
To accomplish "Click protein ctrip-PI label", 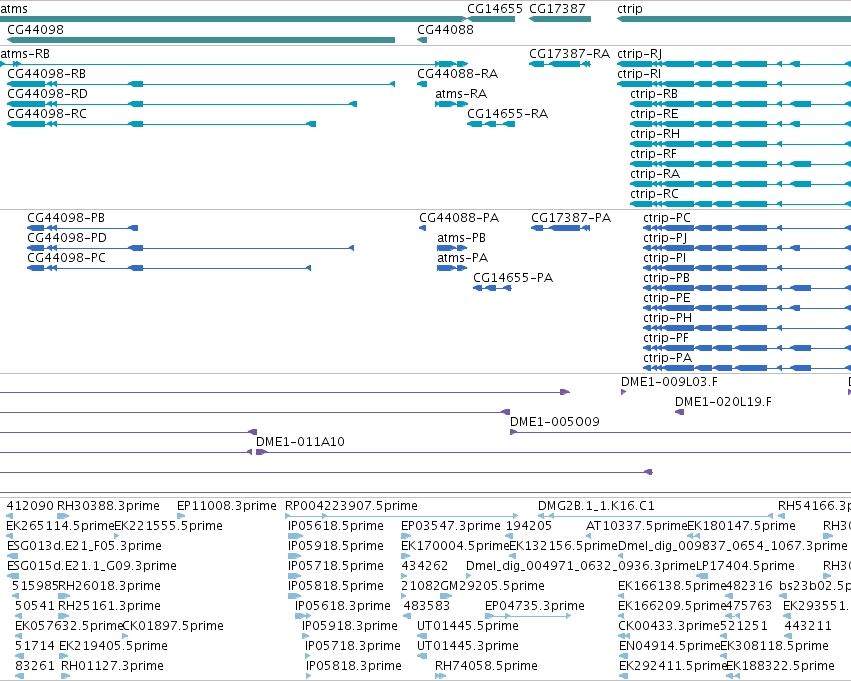I will (x=664, y=258).
